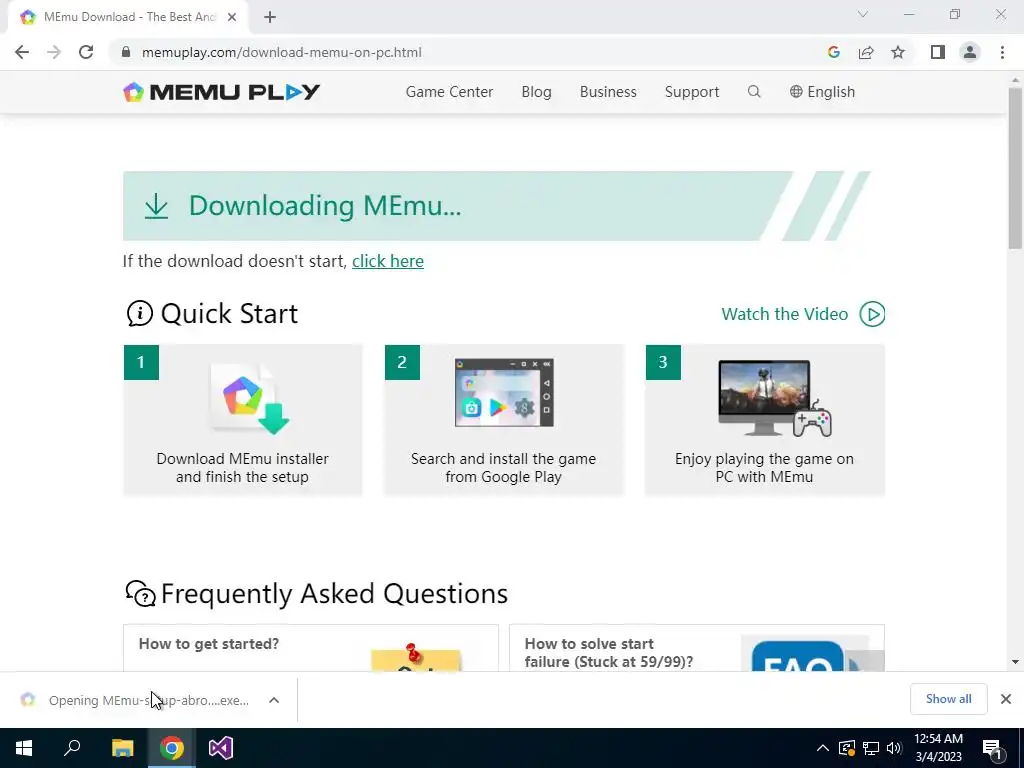The image size is (1024, 768).
Task: Click the scrollbar down arrow
Action: pyautogui.click(x=1015, y=662)
